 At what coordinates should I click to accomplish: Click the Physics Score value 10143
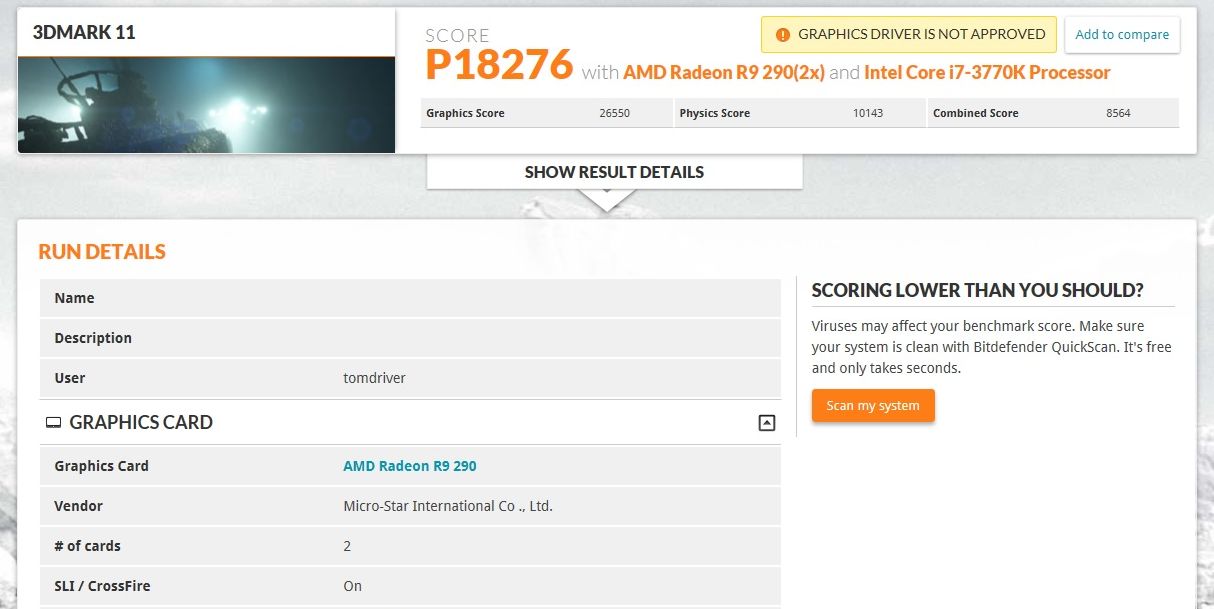coord(868,113)
